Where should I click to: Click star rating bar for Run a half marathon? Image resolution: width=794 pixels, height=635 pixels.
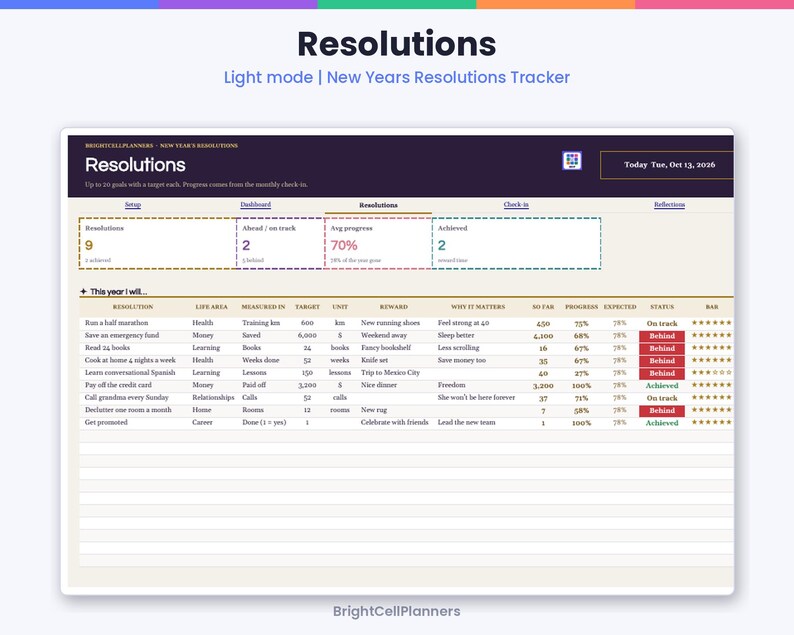point(711,323)
